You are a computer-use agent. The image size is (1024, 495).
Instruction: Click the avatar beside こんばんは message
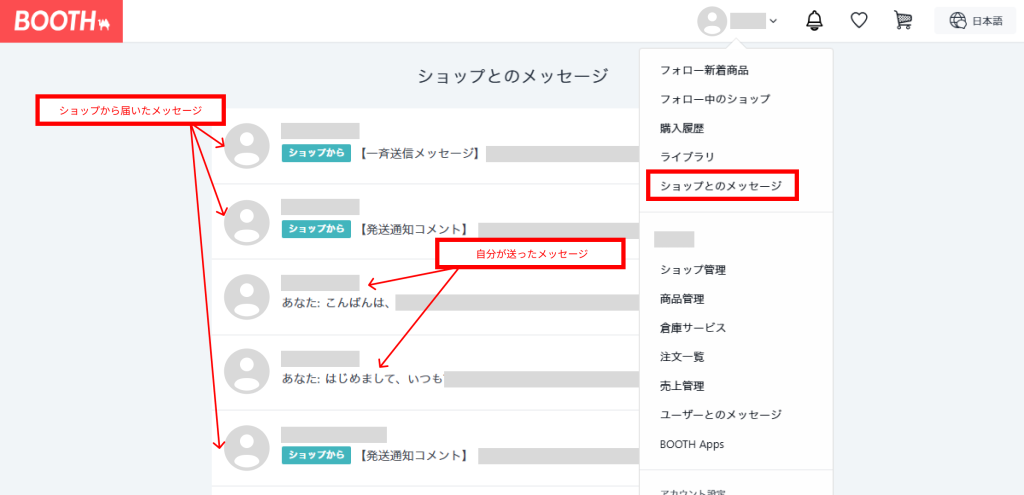coord(246,297)
